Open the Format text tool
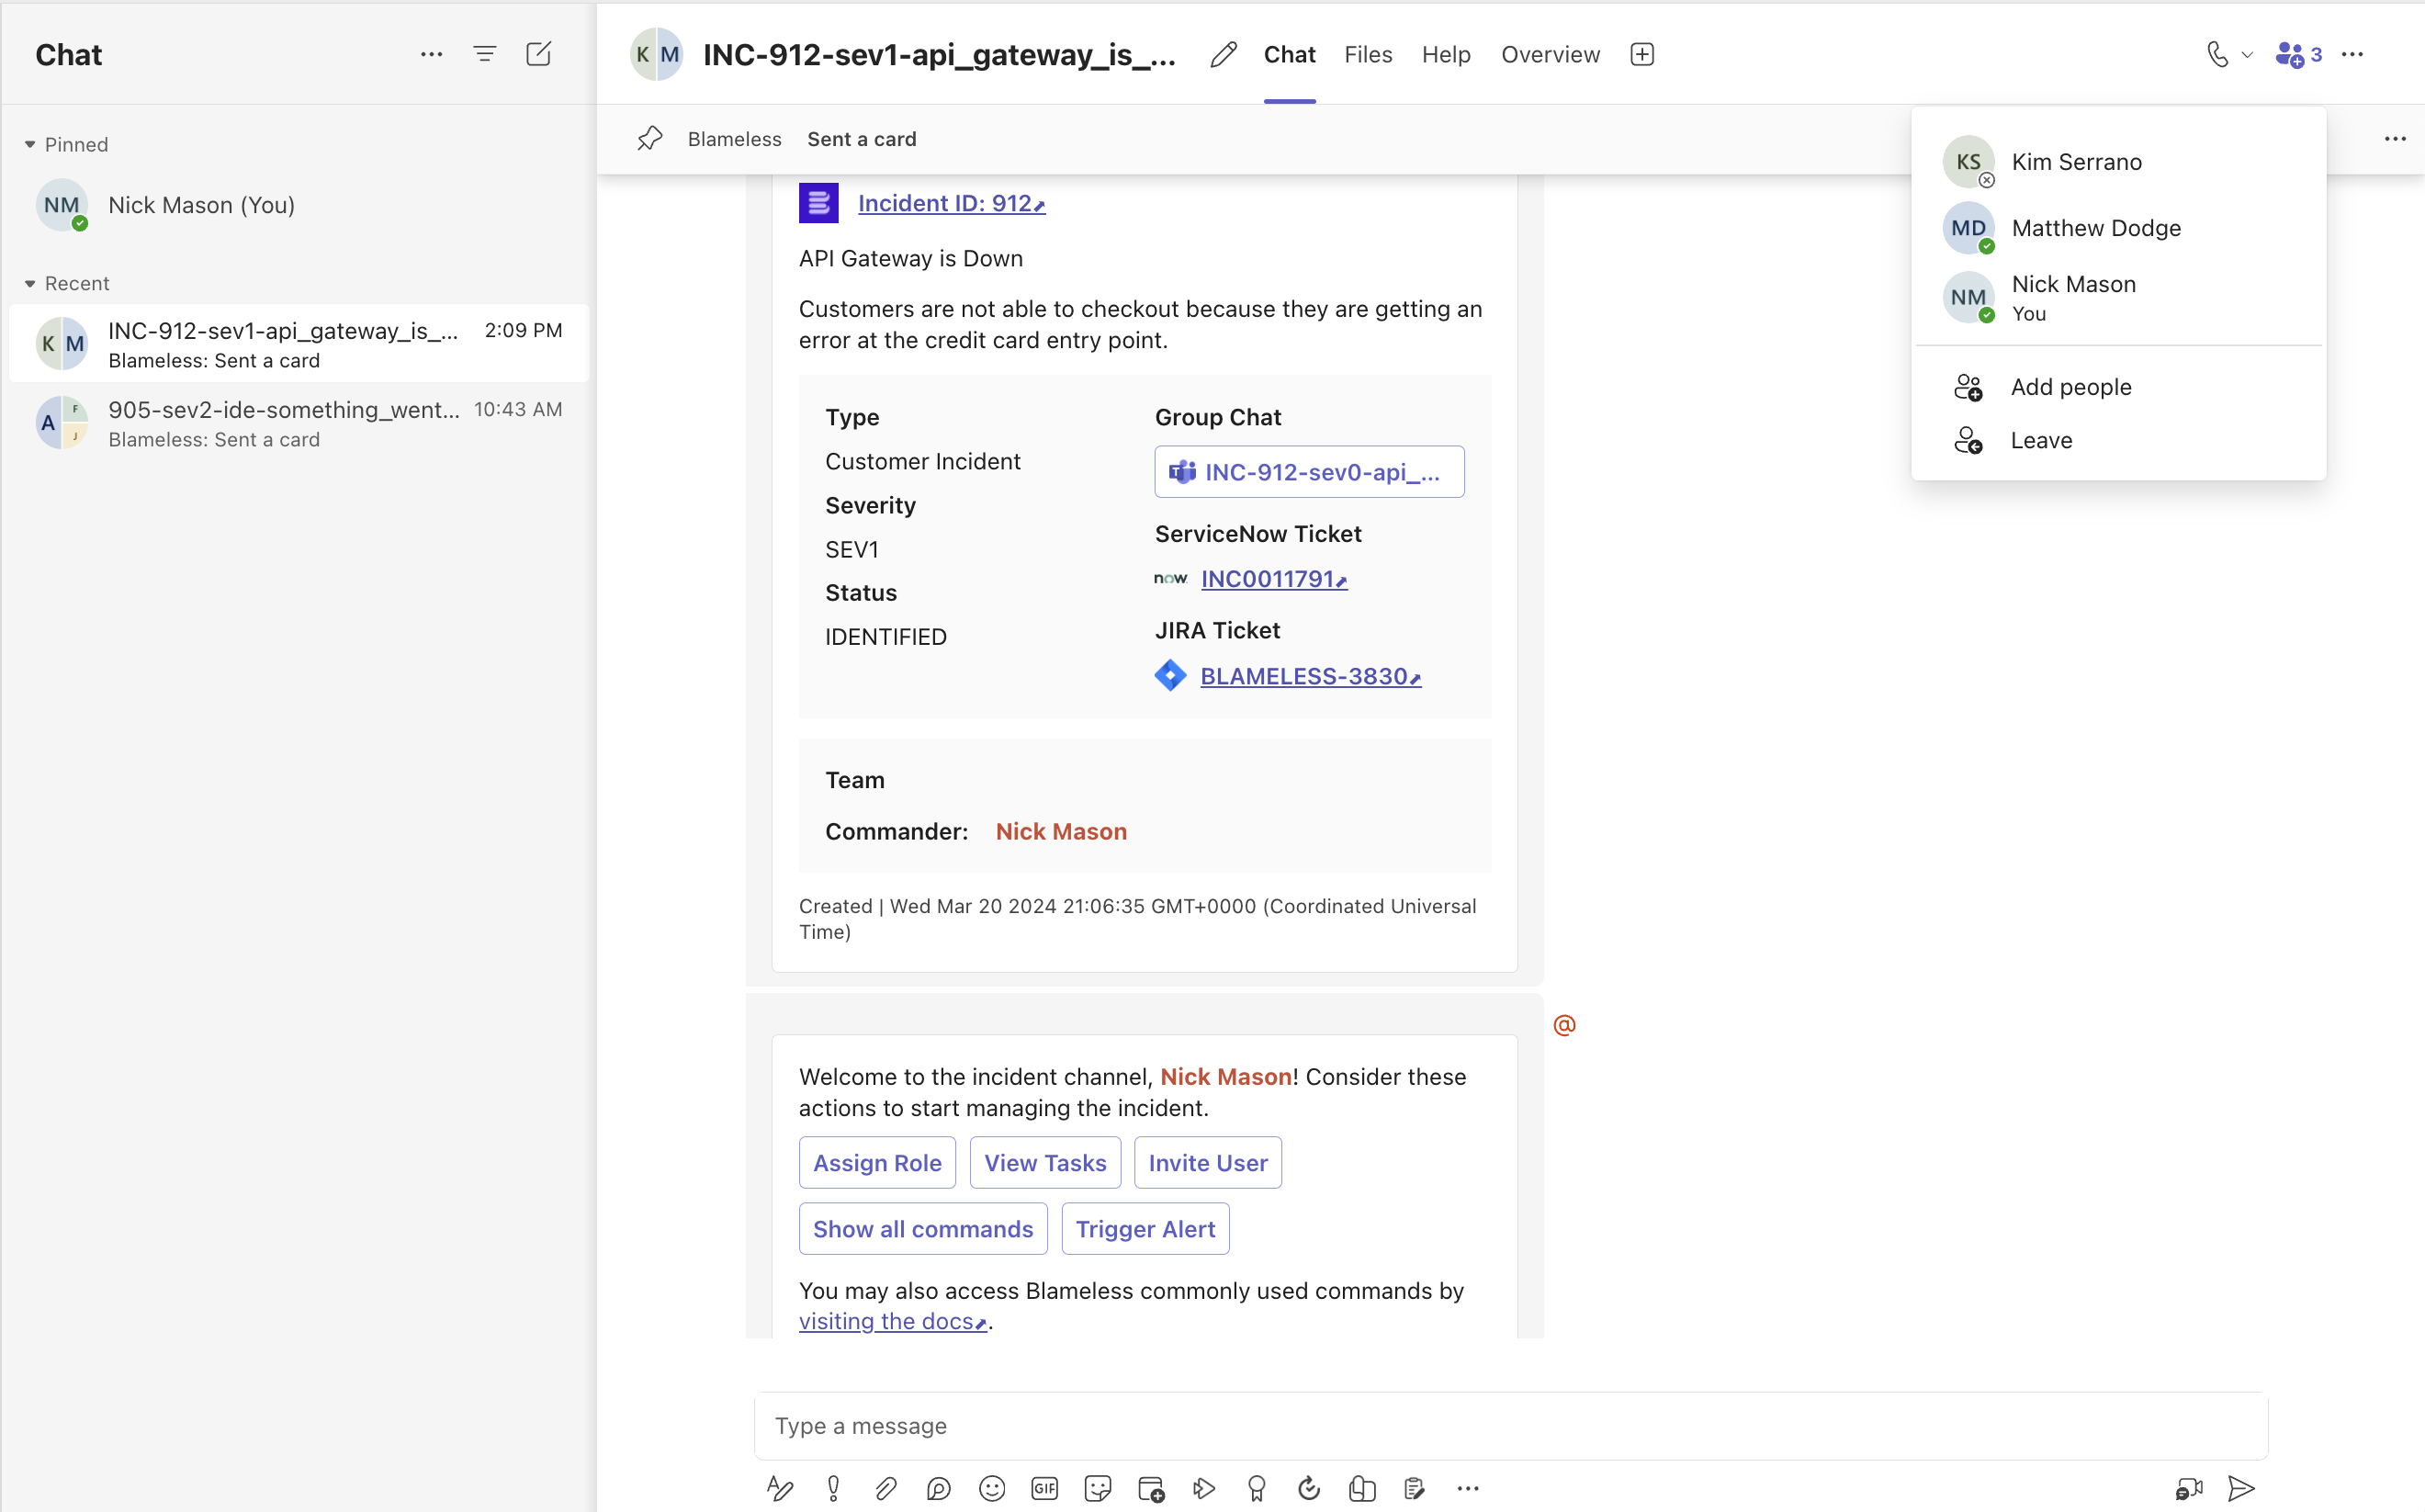 point(780,1488)
